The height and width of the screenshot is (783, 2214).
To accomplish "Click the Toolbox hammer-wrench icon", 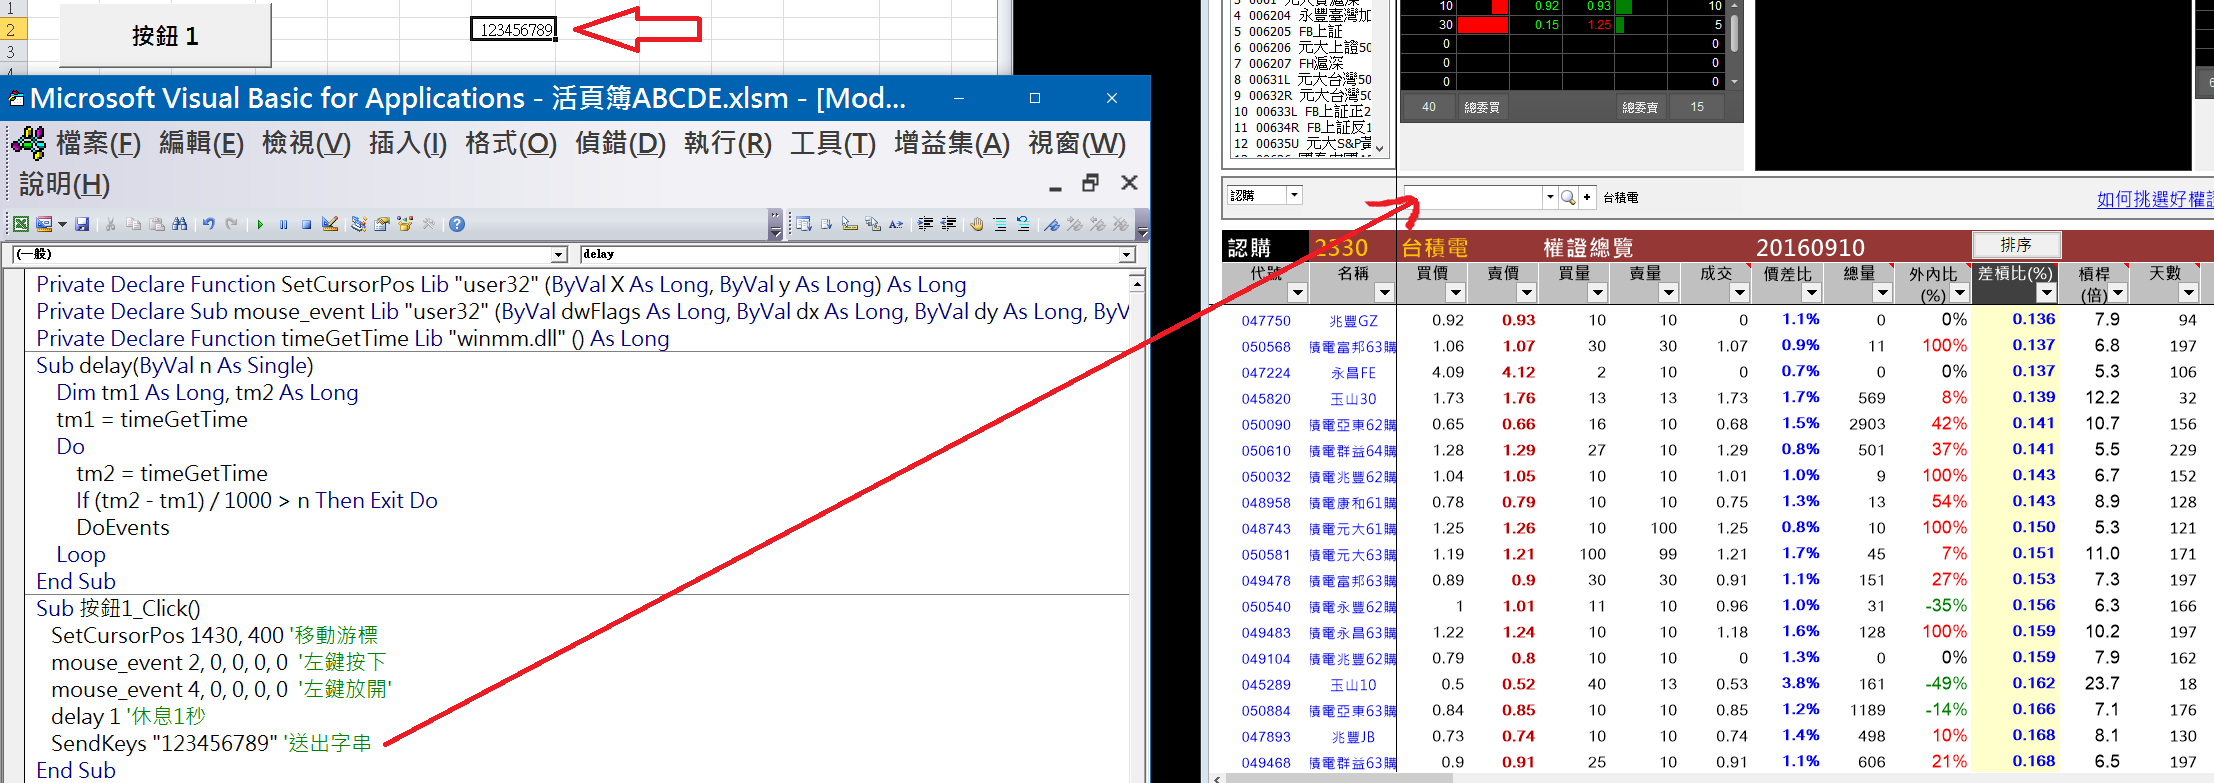I will (x=428, y=224).
